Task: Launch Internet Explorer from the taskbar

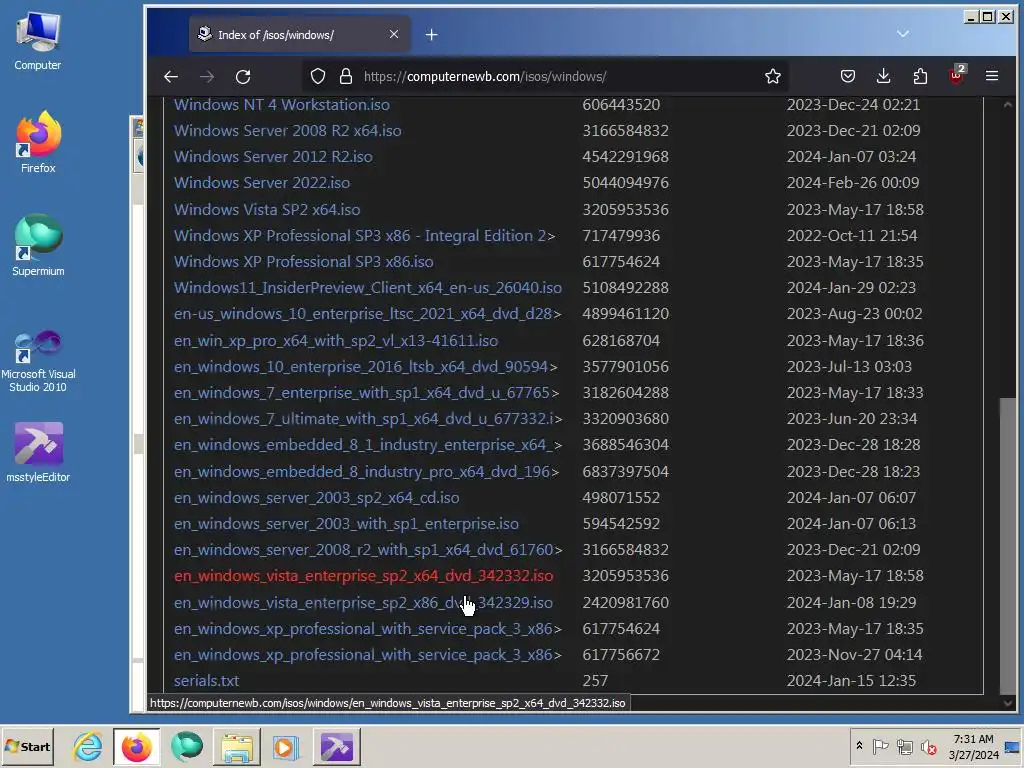Action: point(88,746)
